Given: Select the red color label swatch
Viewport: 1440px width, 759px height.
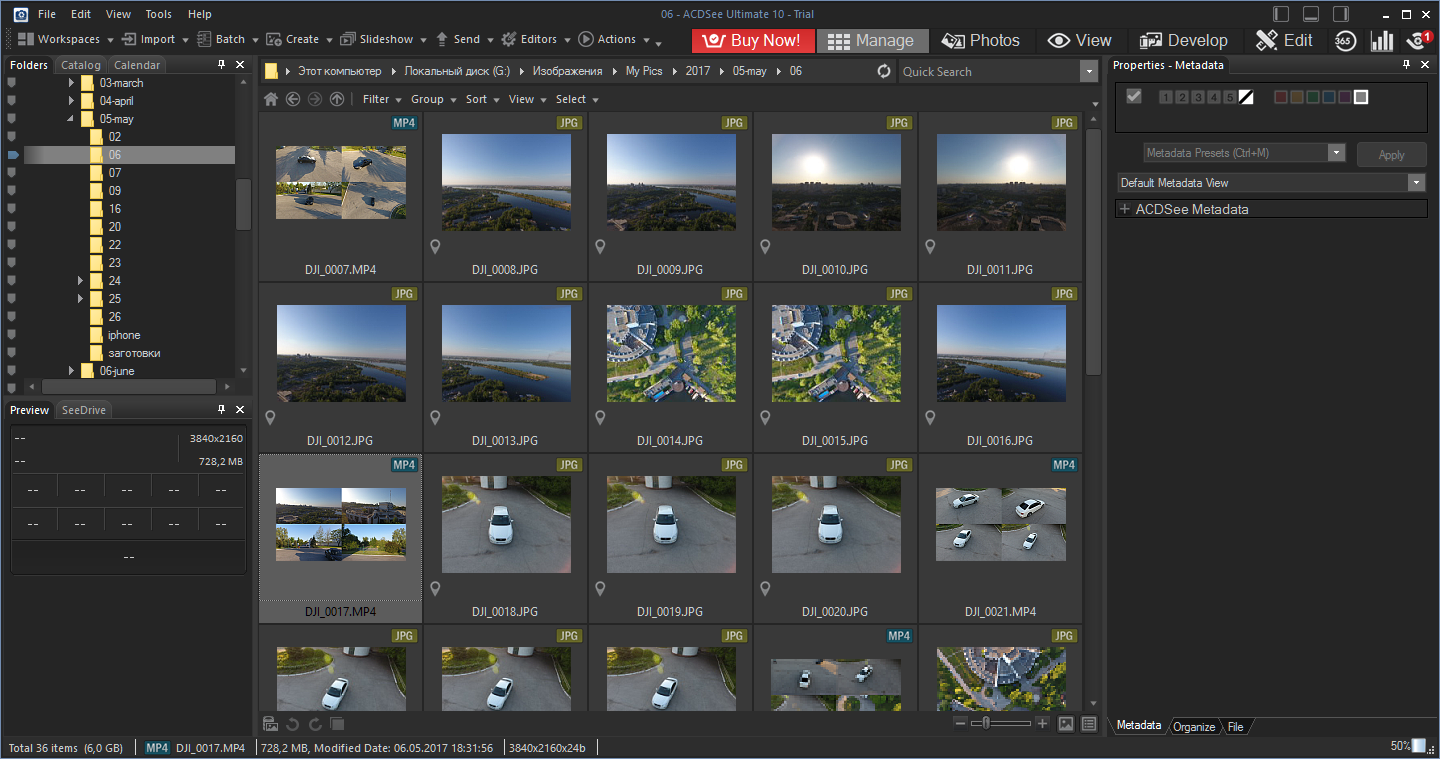Looking at the screenshot, I should click(1281, 97).
